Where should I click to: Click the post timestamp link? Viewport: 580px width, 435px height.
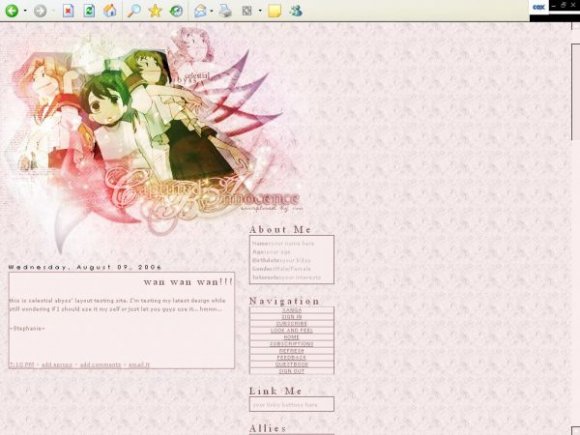(x=21, y=365)
